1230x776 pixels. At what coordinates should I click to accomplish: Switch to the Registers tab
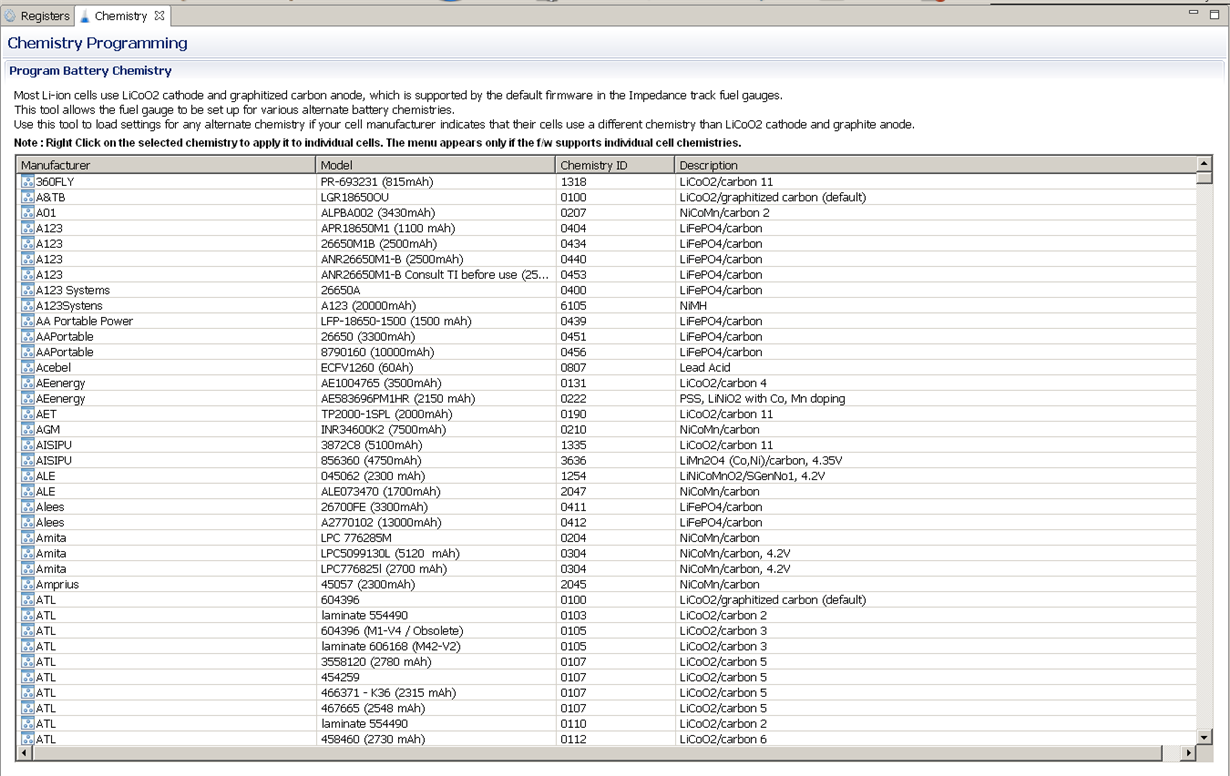click(x=37, y=16)
